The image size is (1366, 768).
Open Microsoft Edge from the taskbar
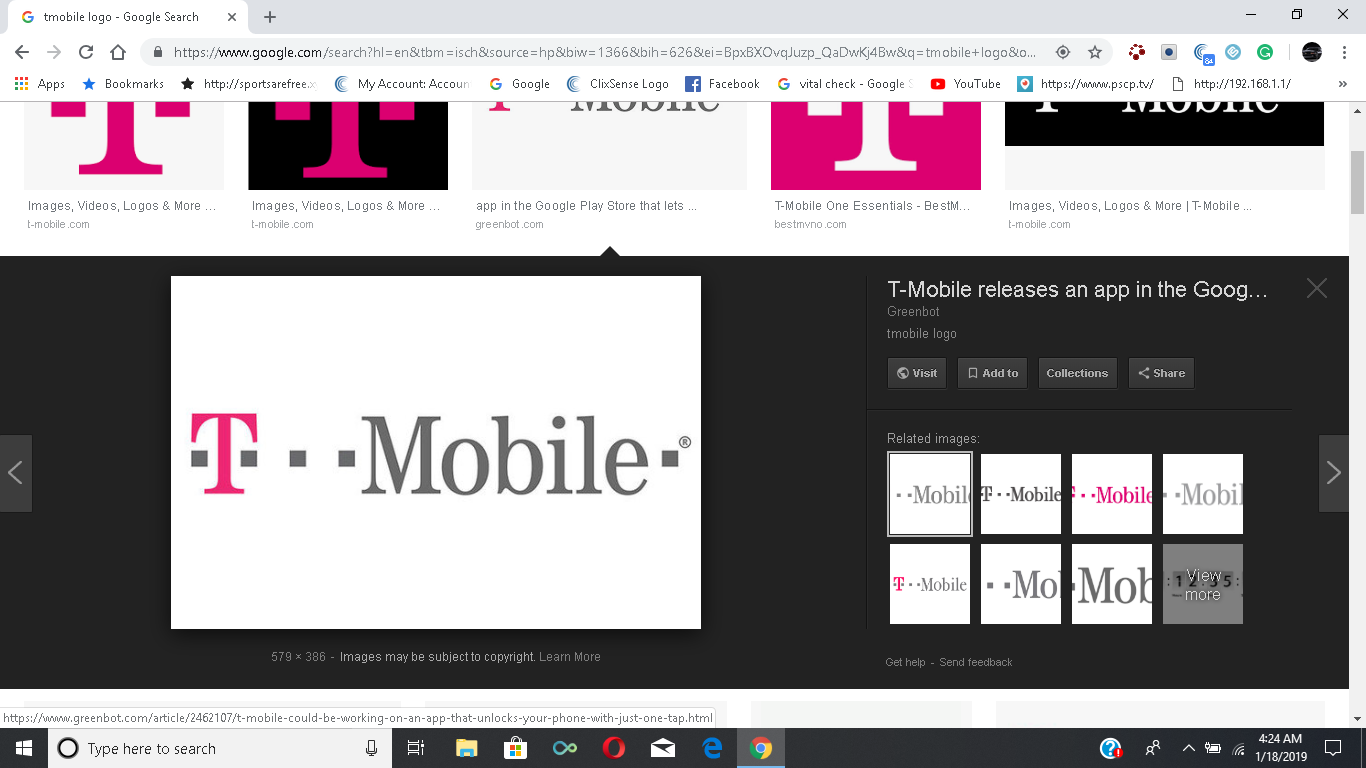coord(712,748)
